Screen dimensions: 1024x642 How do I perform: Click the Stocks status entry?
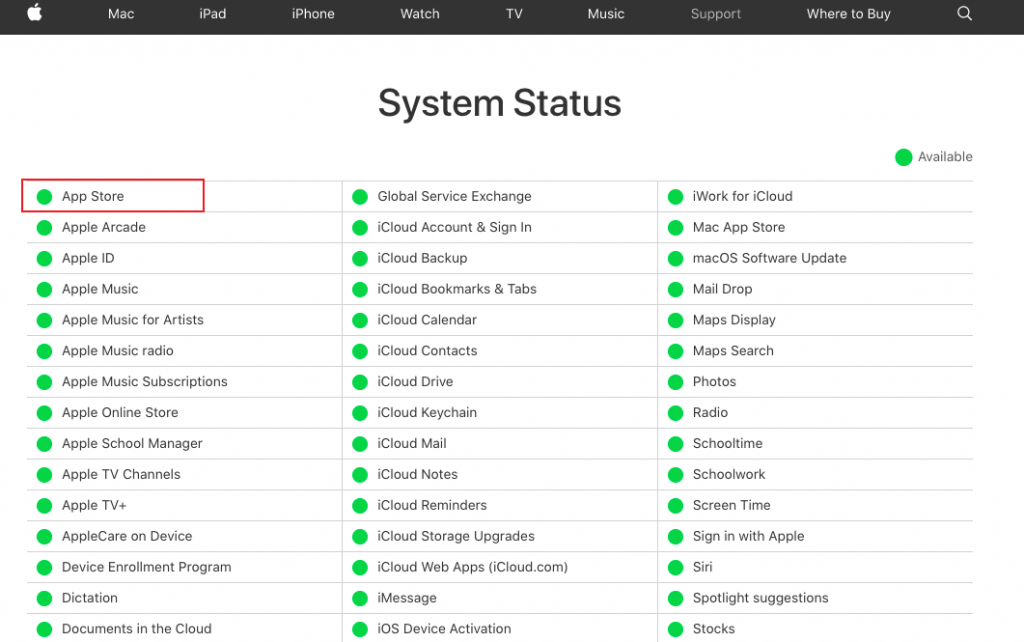714,629
